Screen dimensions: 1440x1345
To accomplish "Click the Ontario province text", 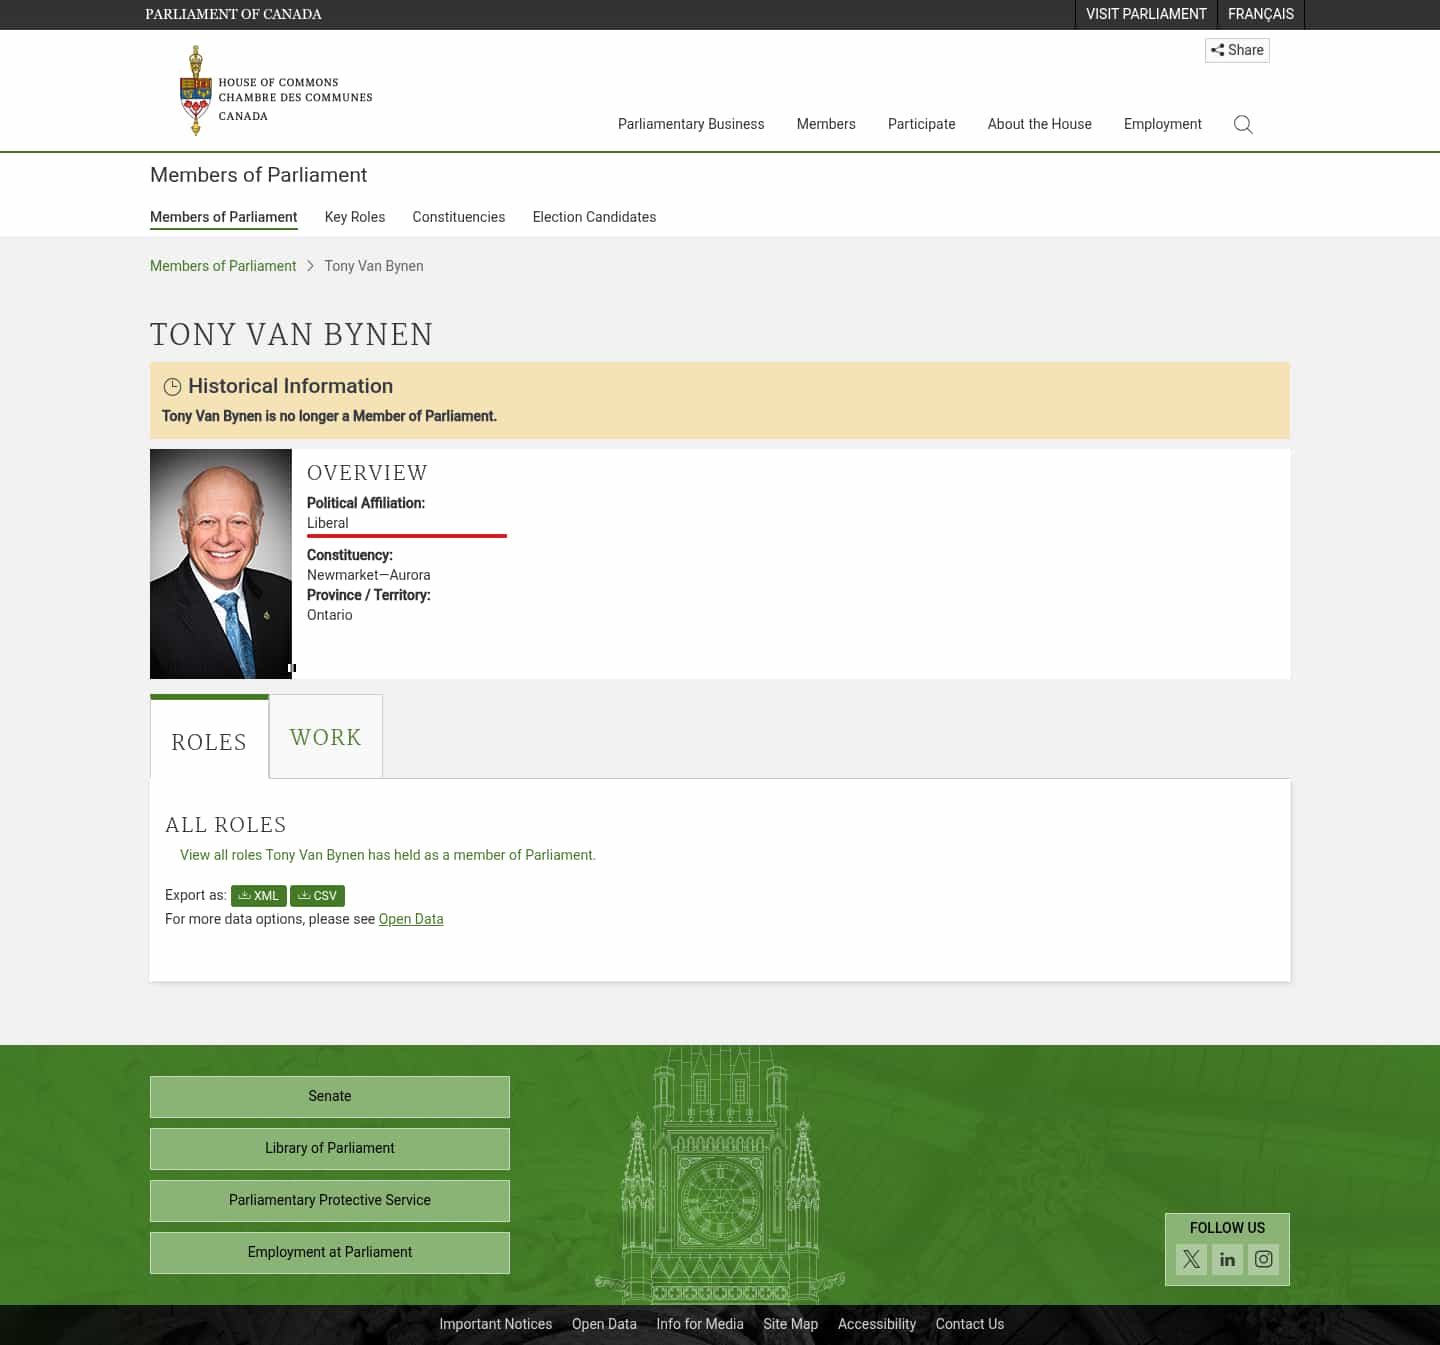I will point(330,615).
